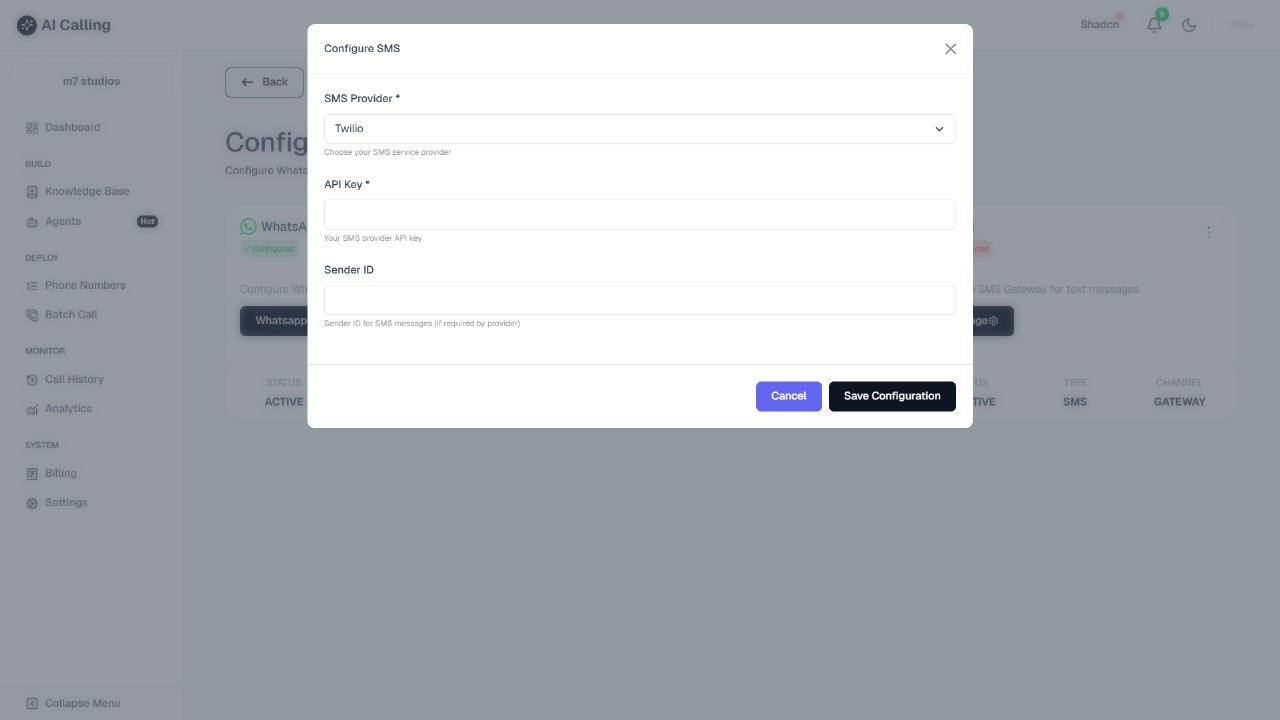Cancel the SMS configuration dialog
This screenshot has height=720, width=1280.
pyautogui.click(x=788, y=396)
